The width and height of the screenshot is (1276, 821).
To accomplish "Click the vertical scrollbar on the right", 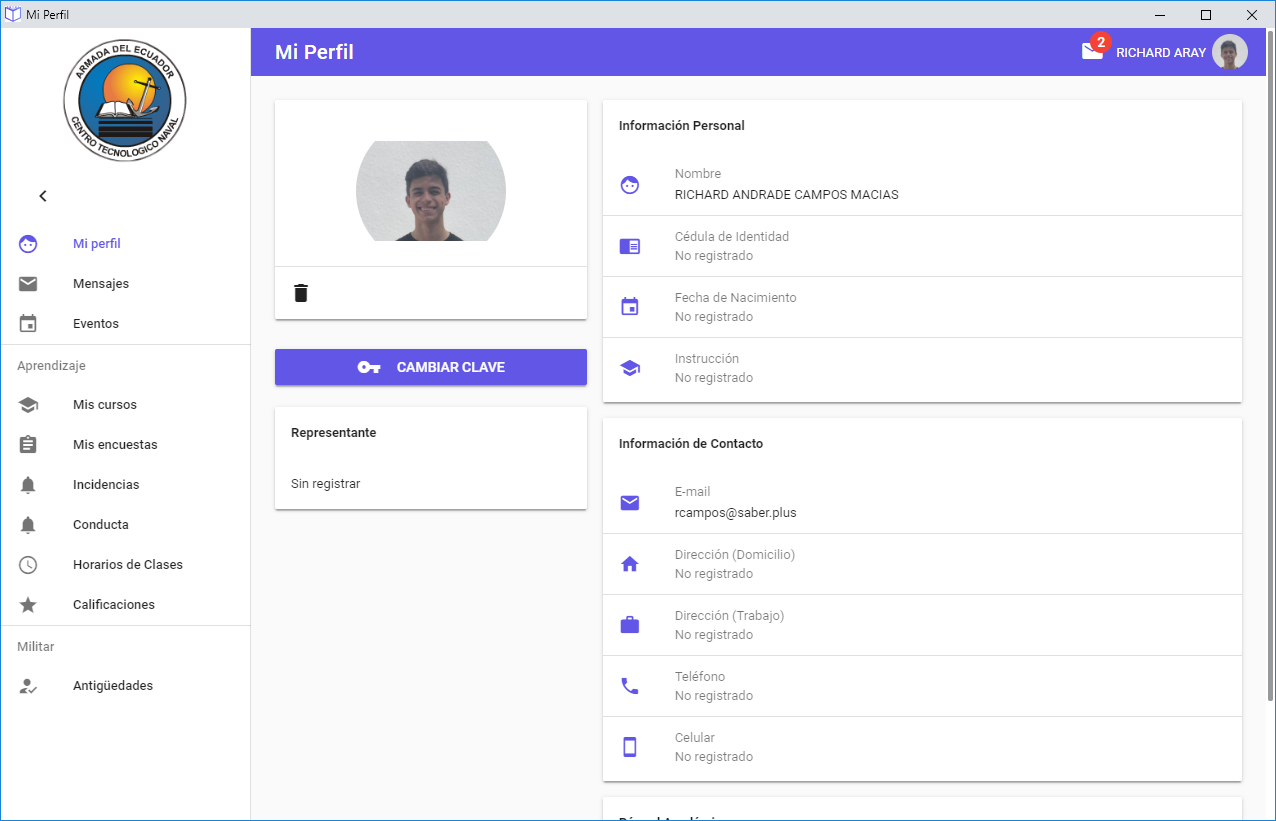I will click(1271, 366).
